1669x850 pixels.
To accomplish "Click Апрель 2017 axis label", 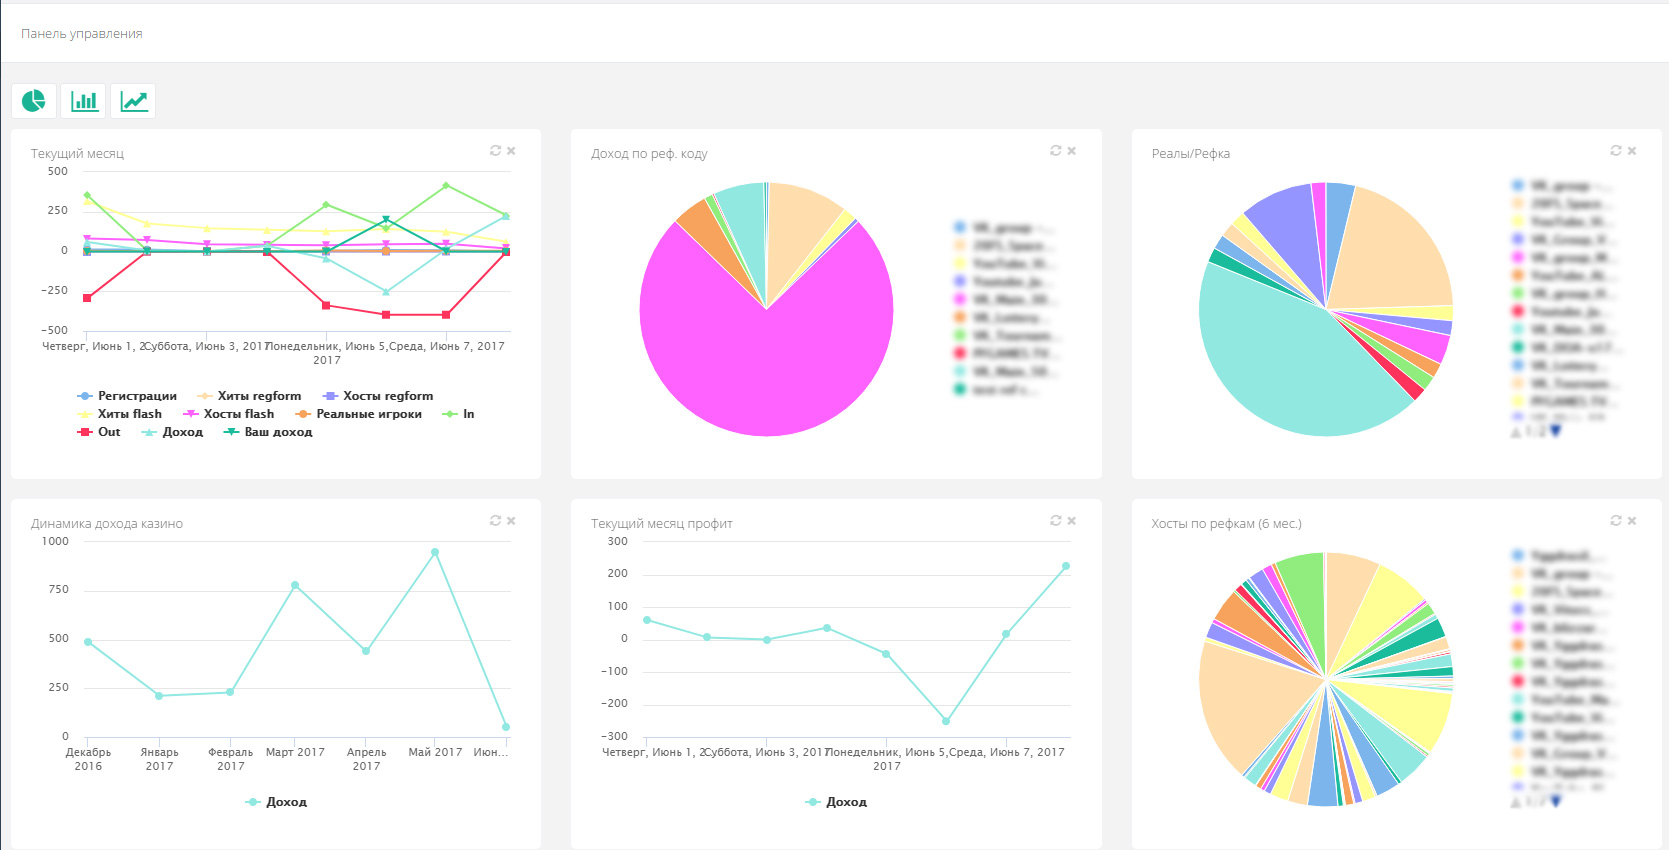I will pyautogui.click(x=366, y=759).
